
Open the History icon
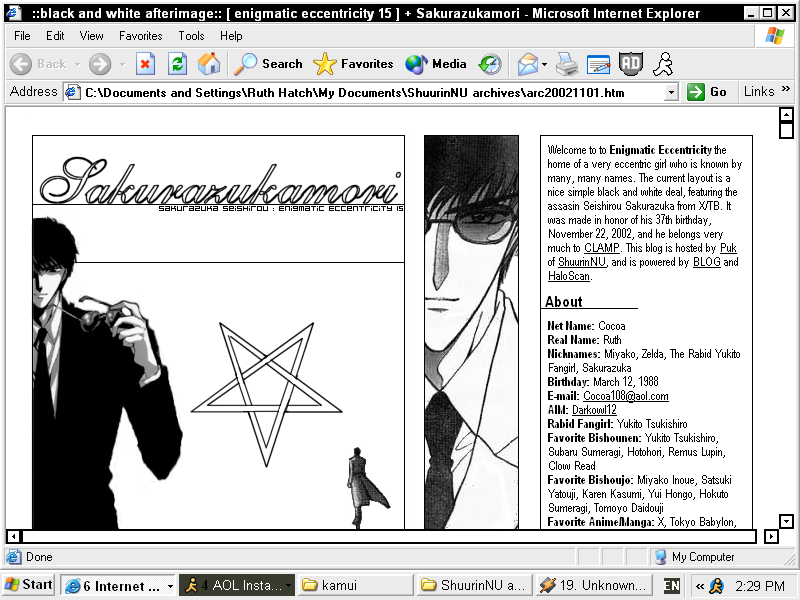[490, 64]
